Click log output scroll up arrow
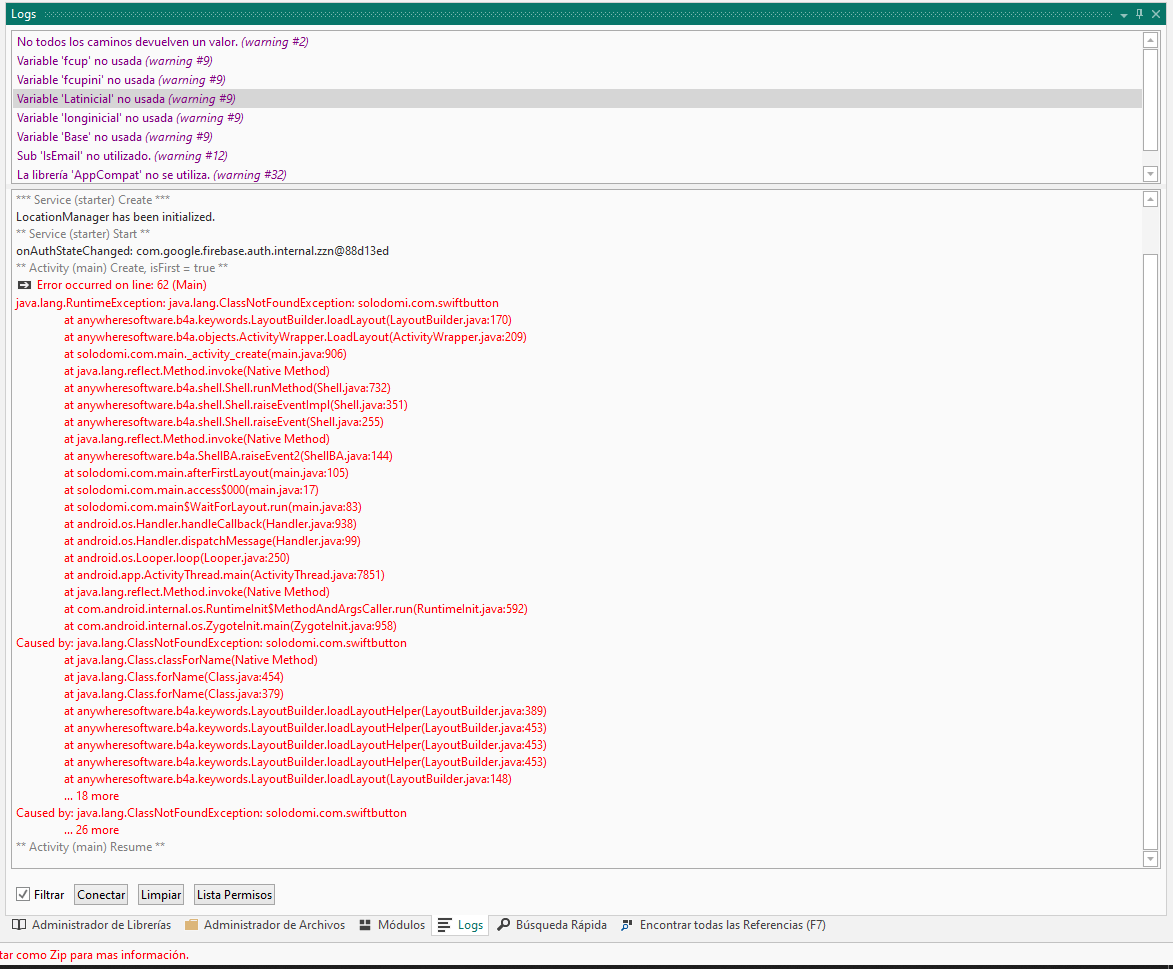This screenshot has height=969, width=1173. [x=1151, y=199]
